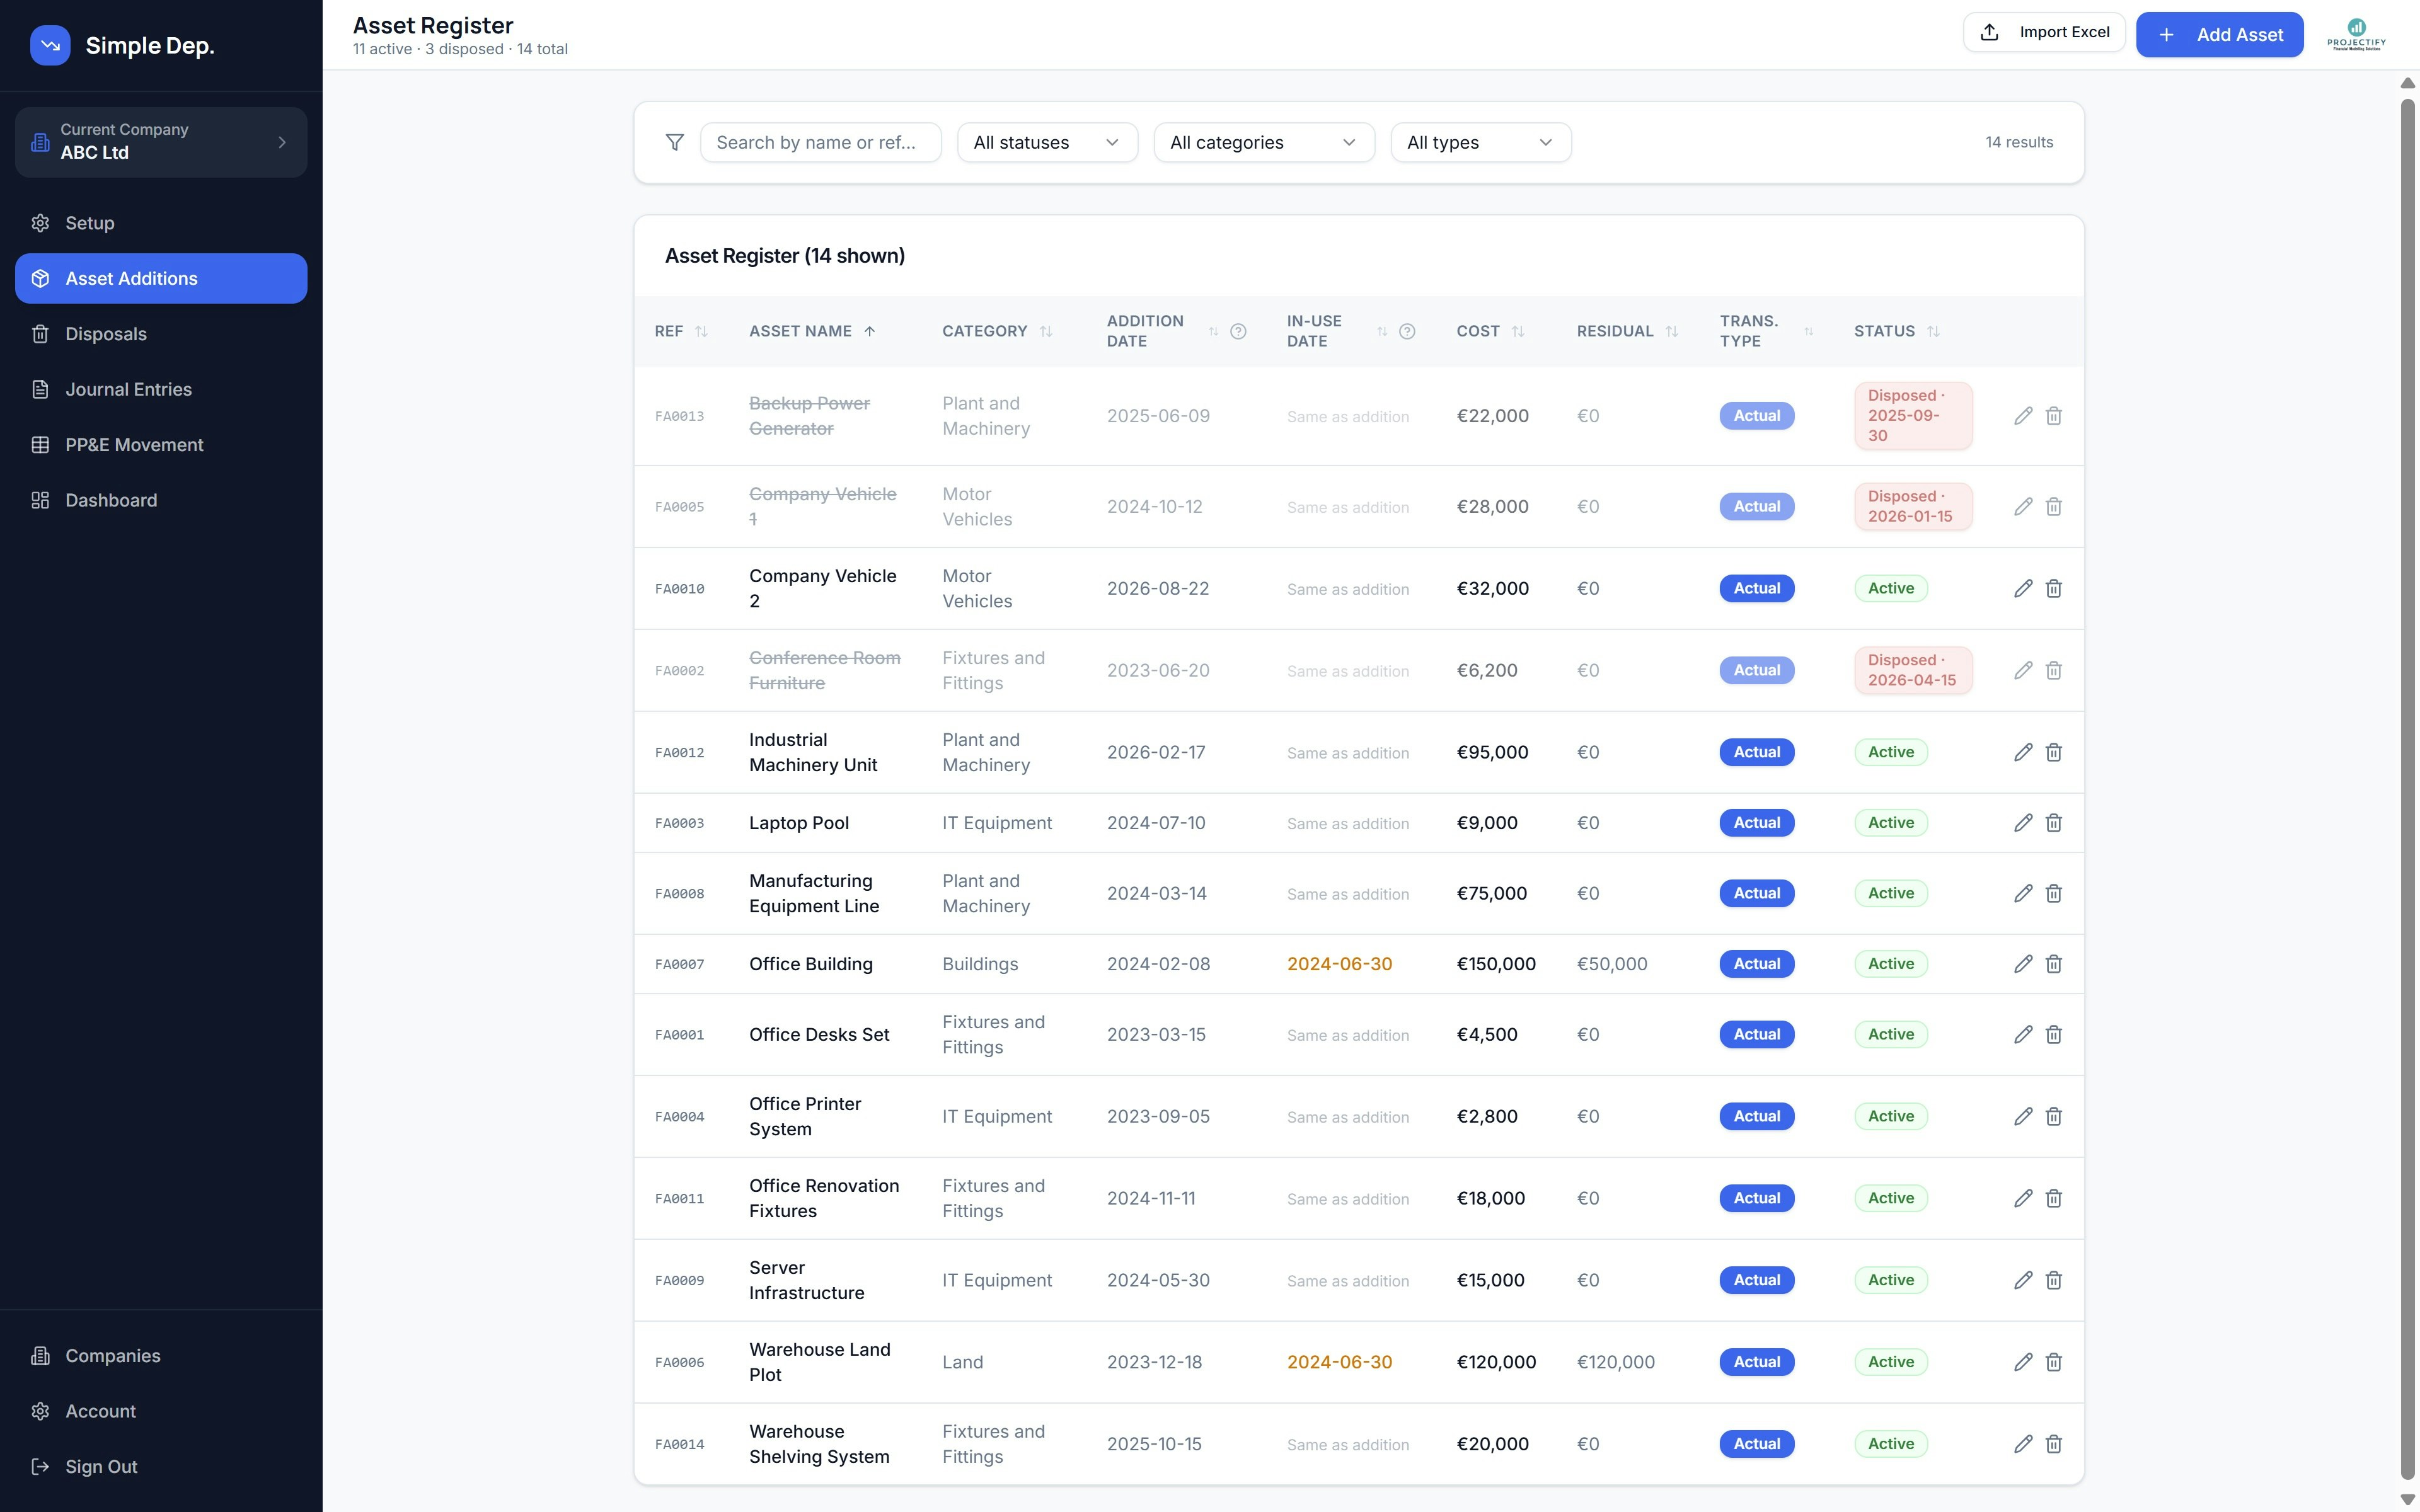Click Active status for Laptop Pool

click(1891, 823)
